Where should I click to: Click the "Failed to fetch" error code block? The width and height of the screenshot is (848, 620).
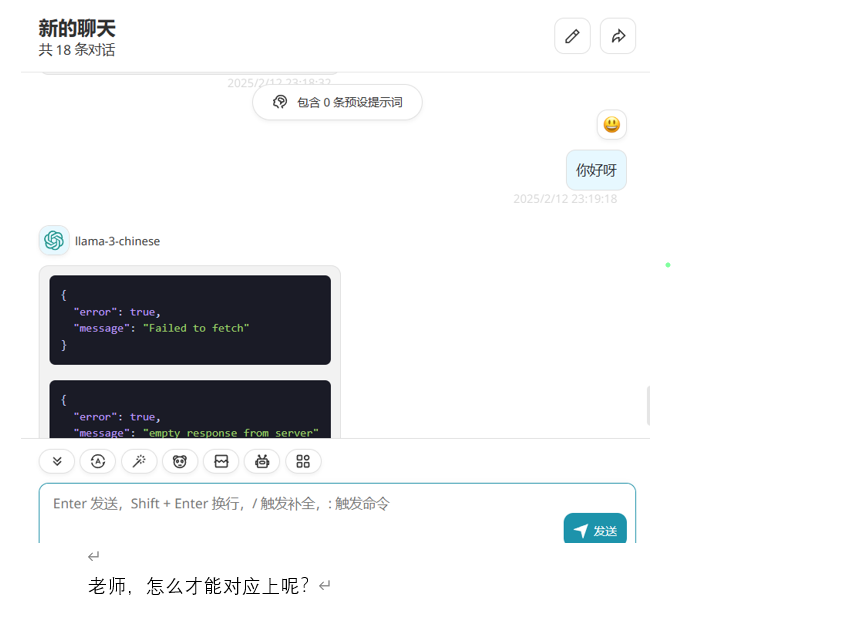tap(190, 320)
